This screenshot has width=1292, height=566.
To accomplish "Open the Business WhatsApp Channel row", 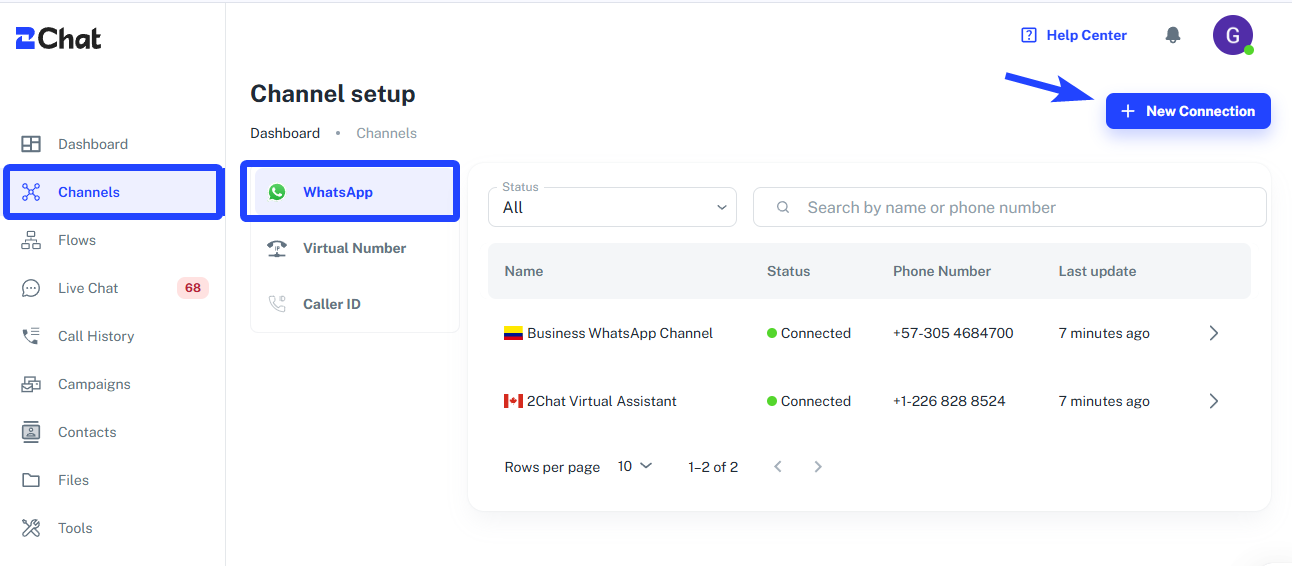I will [869, 333].
